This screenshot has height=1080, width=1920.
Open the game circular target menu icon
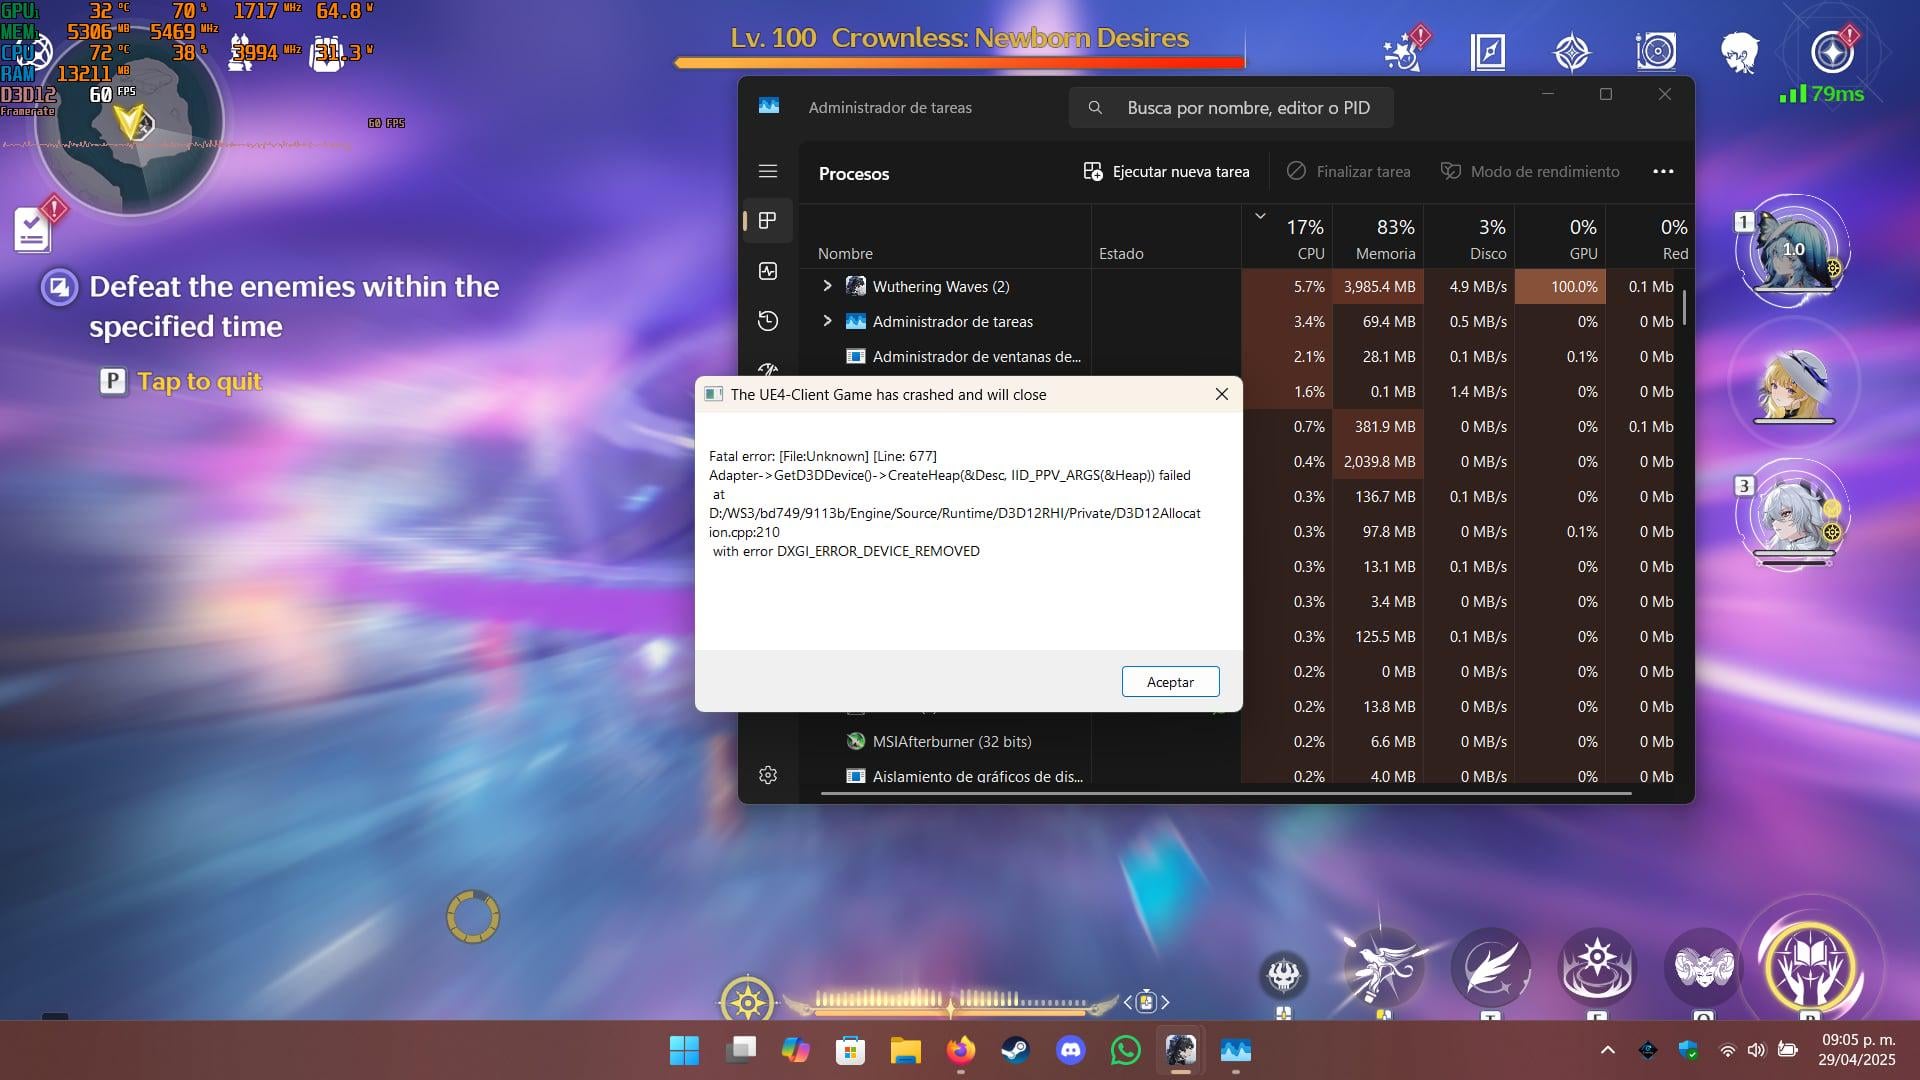[x=1656, y=51]
